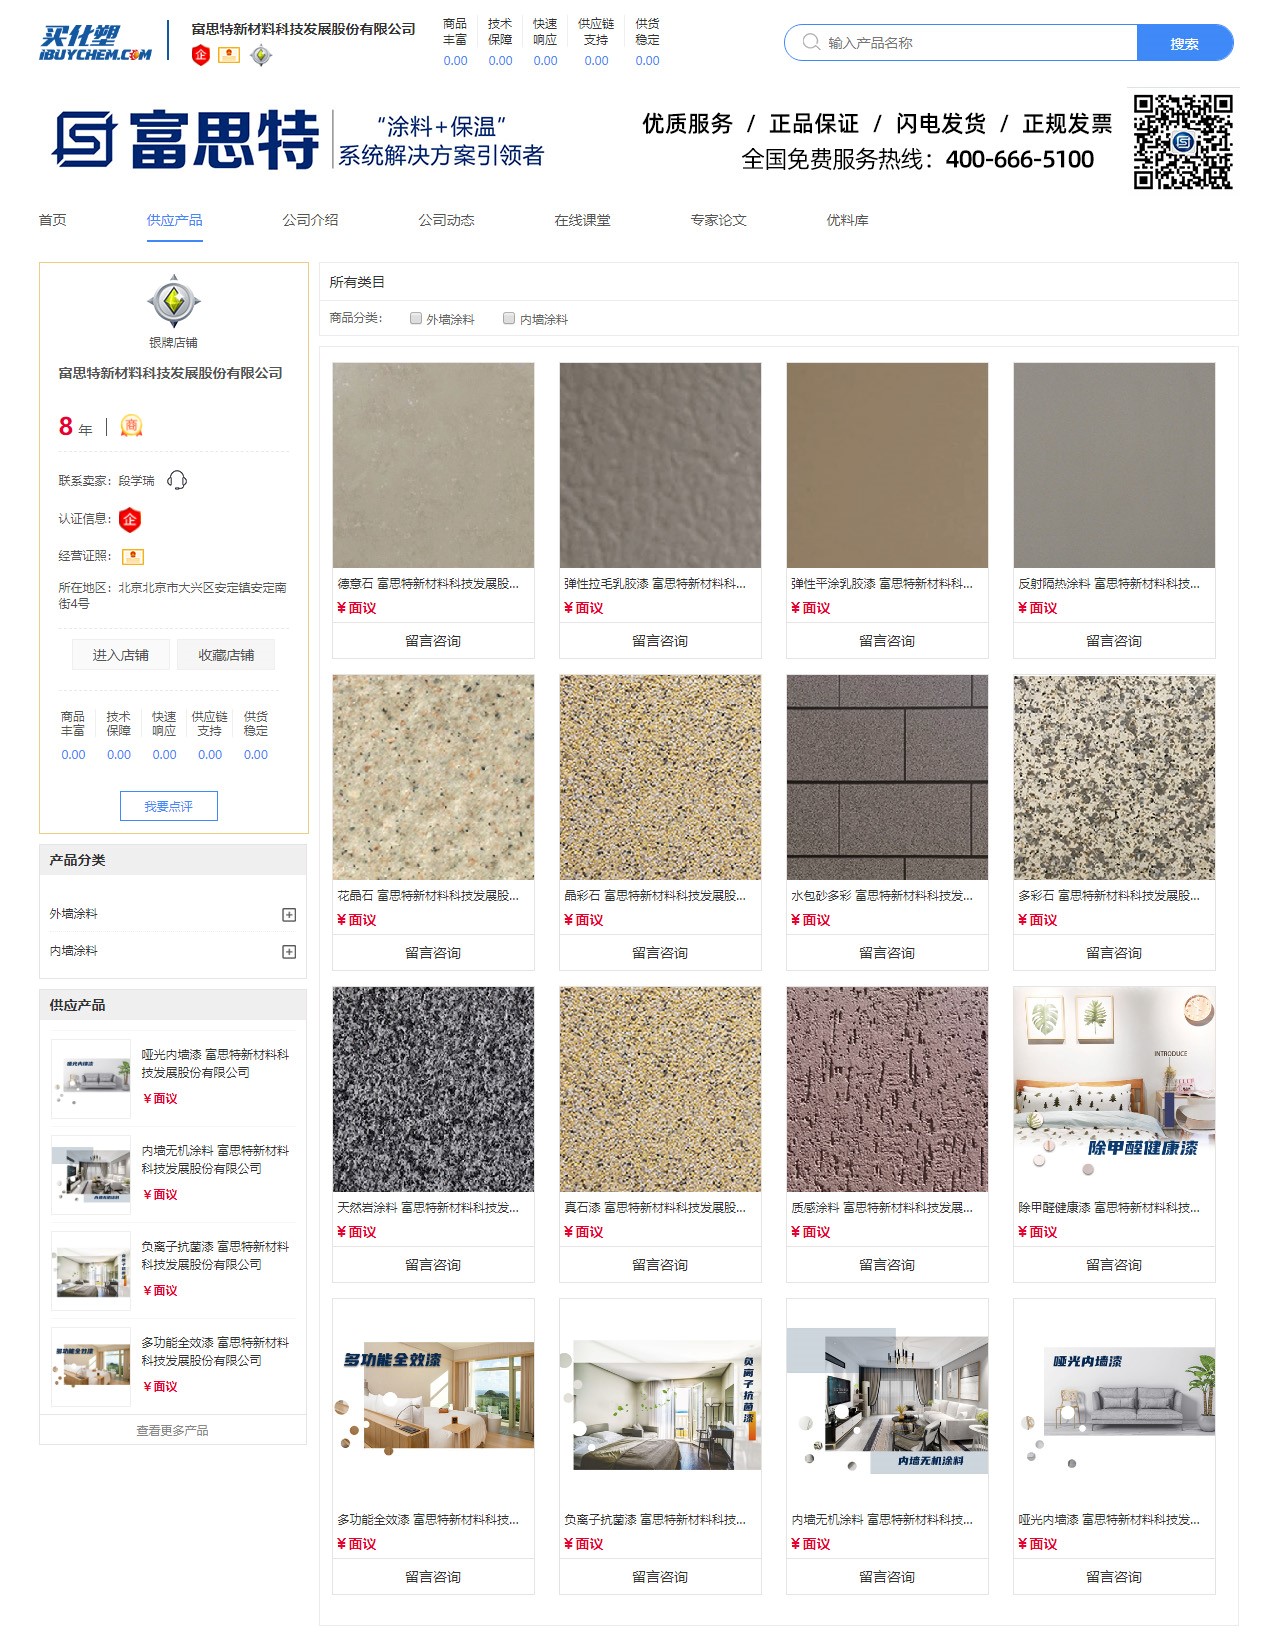Click the business license icon in header

[x=229, y=55]
